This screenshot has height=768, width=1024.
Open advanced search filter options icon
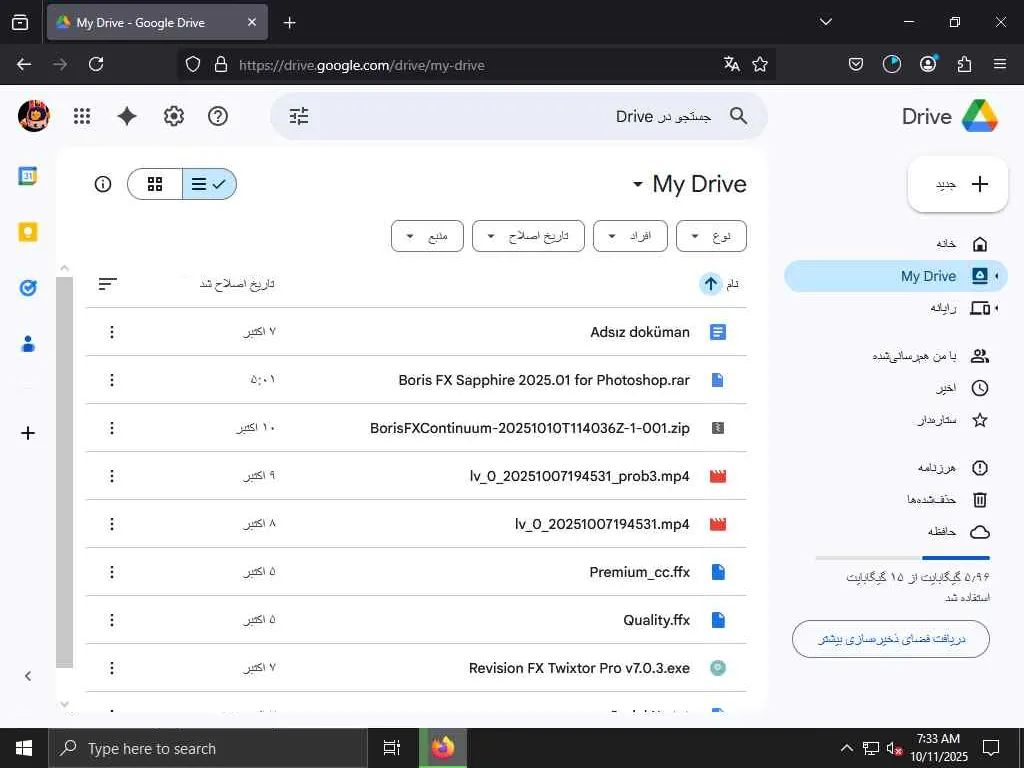point(299,116)
